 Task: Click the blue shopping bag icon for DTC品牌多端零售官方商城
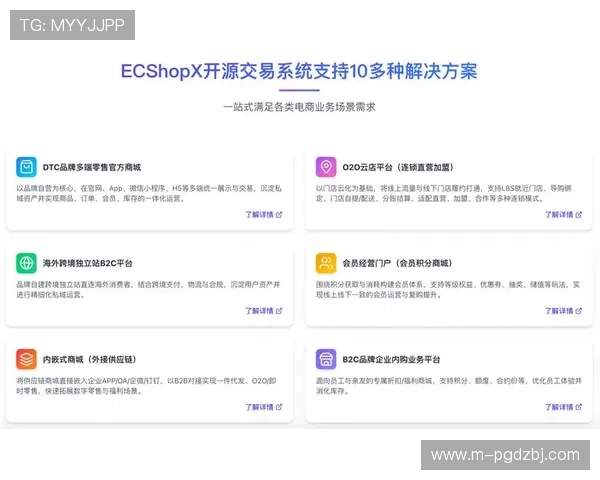(26, 167)
